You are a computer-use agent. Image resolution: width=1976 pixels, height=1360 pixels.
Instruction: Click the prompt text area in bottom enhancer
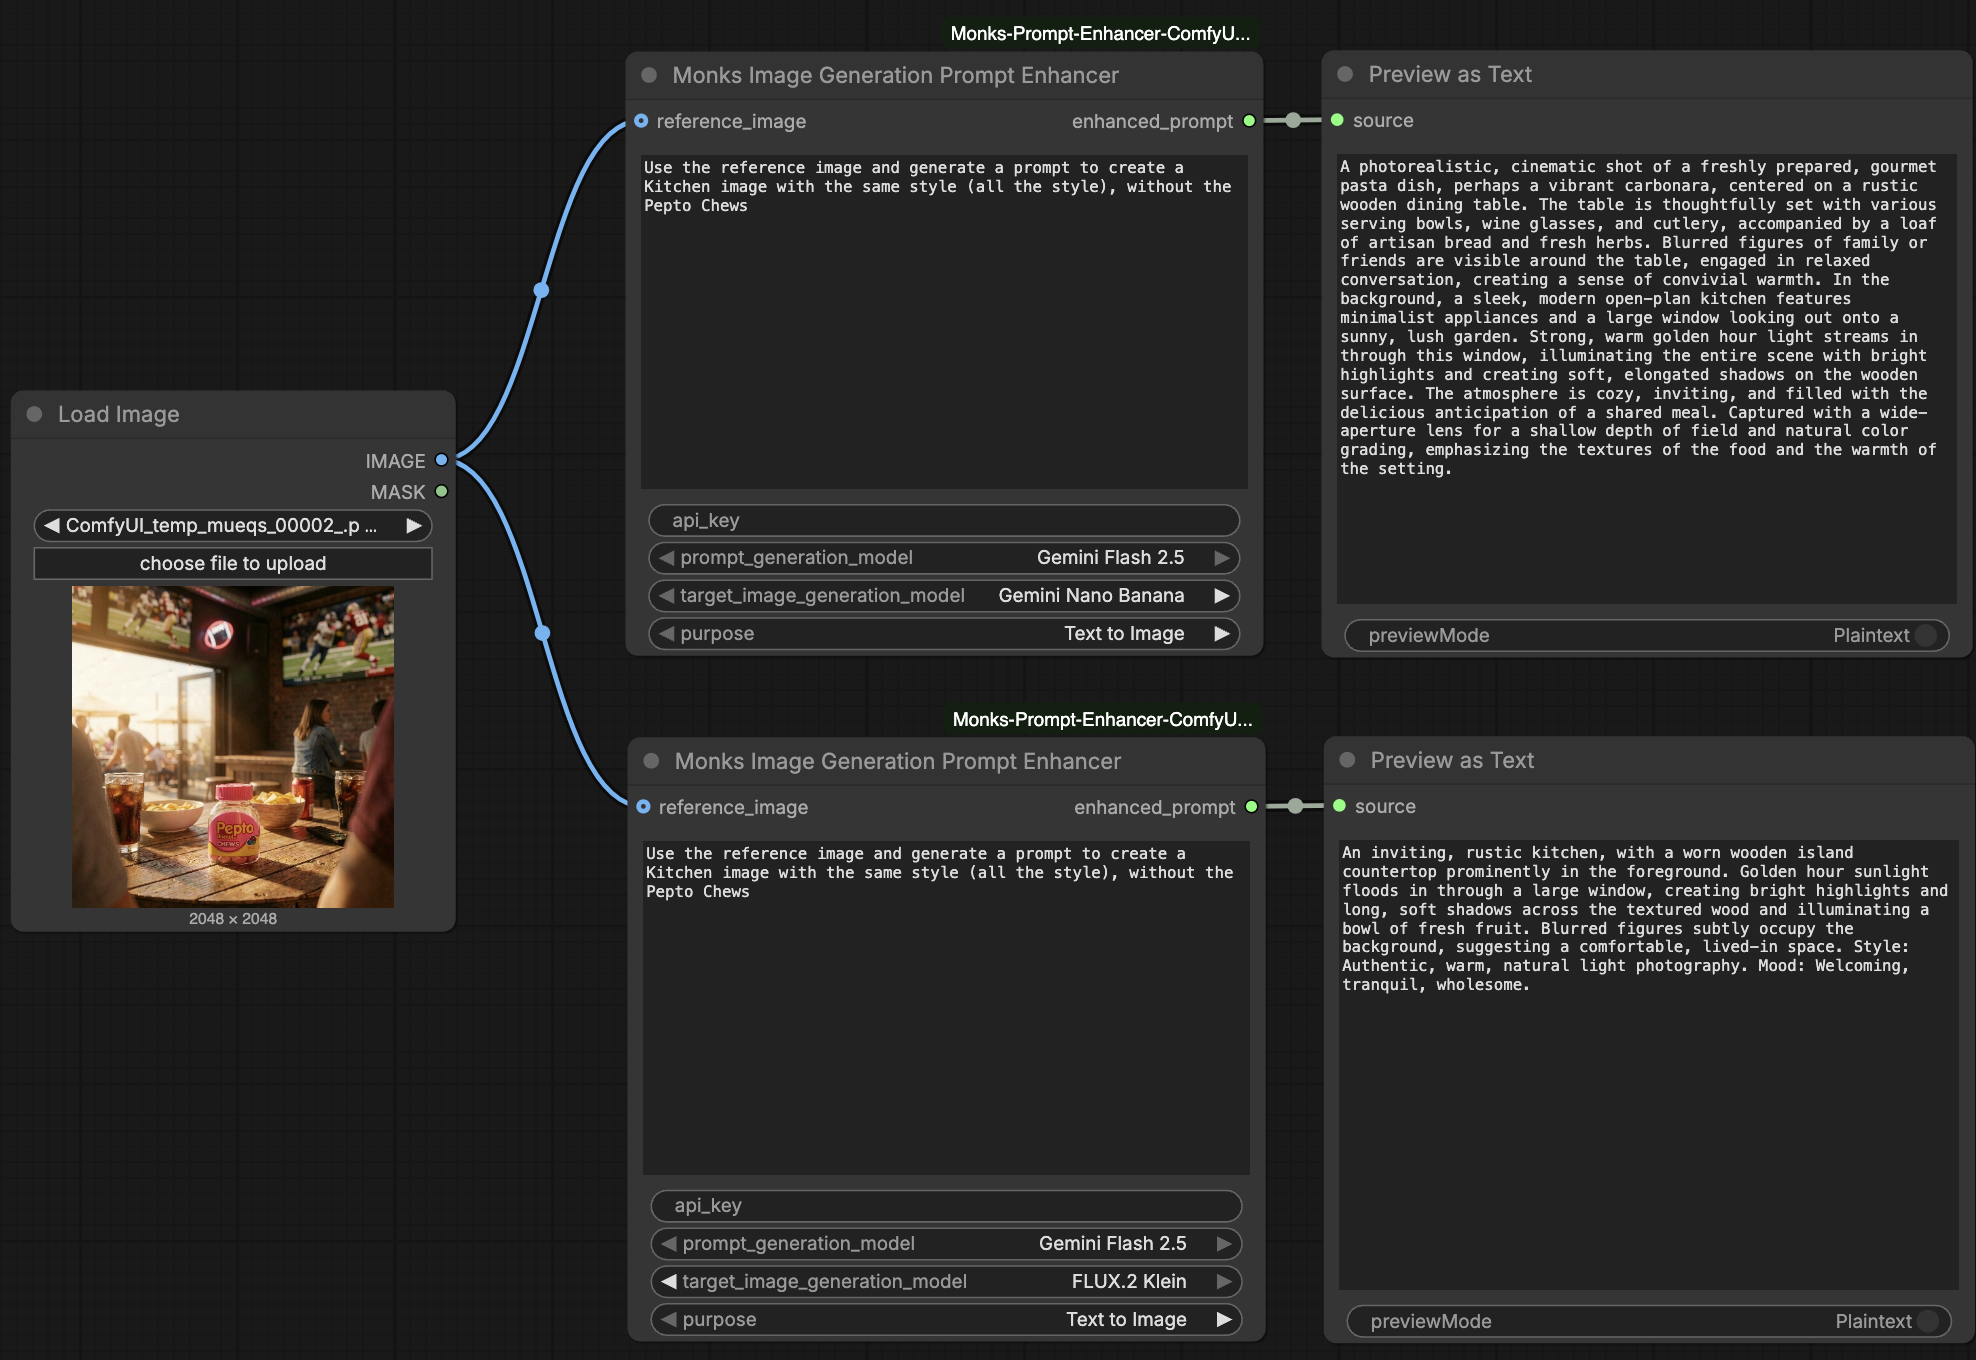[946, 1008]
